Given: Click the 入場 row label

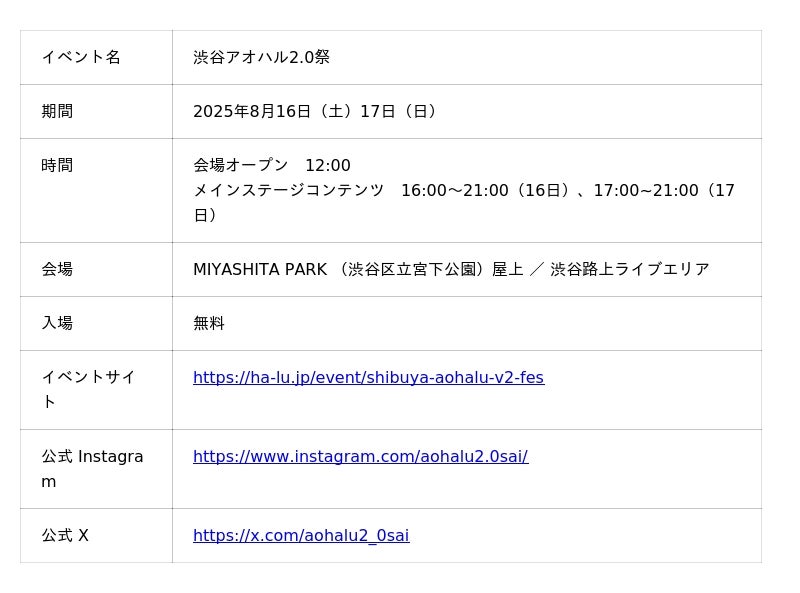Looking at the screenshot, I should pyautogui.click(x=57, y=323).
